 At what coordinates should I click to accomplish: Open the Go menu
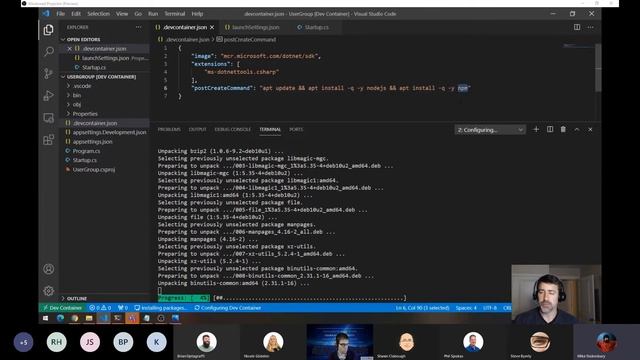(x=138, y=14)
